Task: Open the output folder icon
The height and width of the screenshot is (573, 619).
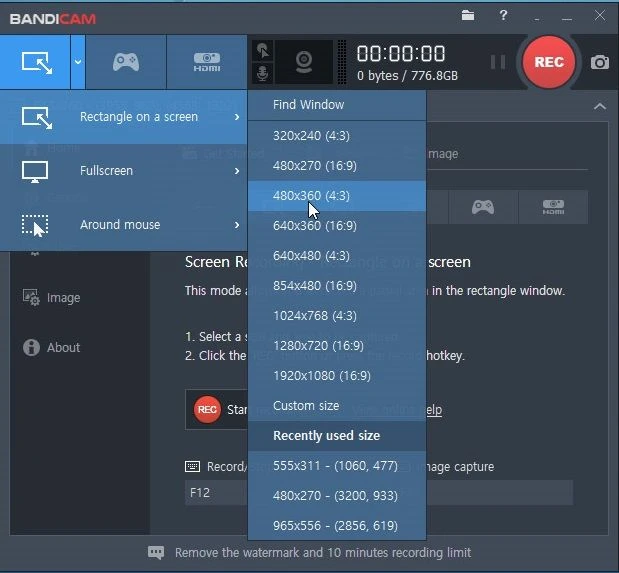Action: tap(468, 15)
